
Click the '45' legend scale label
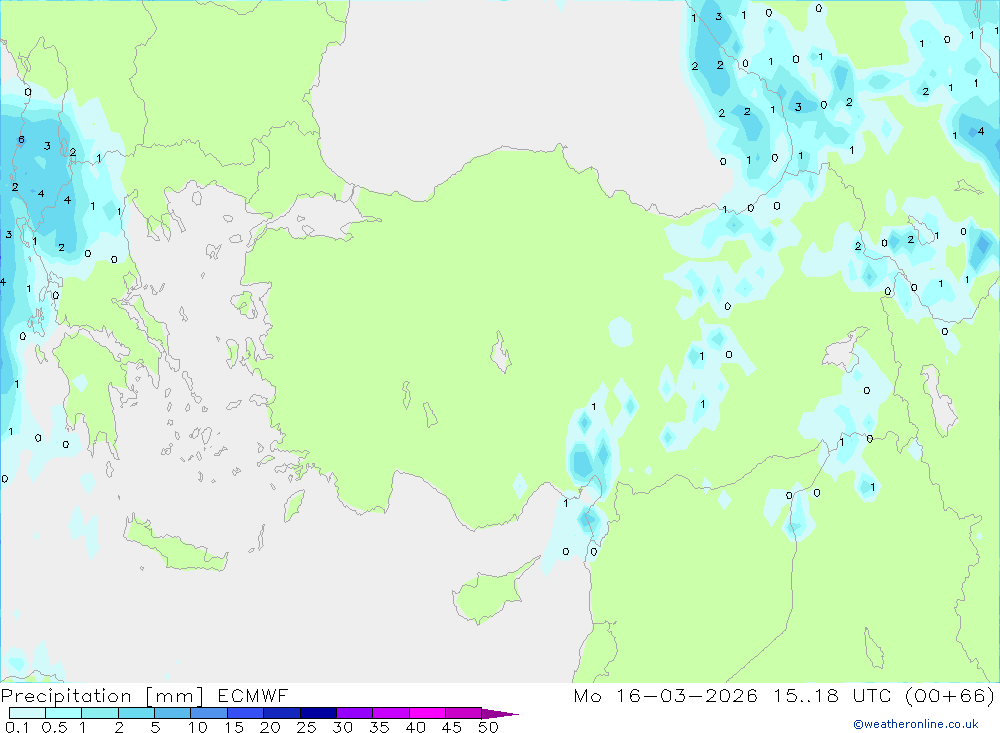(452, 727)
